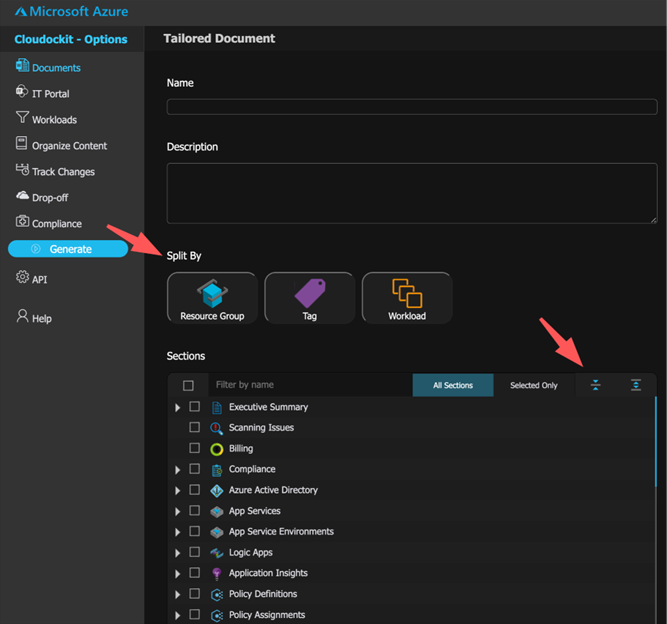Click the App Services icon
Viewport: 667px width, 624px height.
[x=217, y=511]
